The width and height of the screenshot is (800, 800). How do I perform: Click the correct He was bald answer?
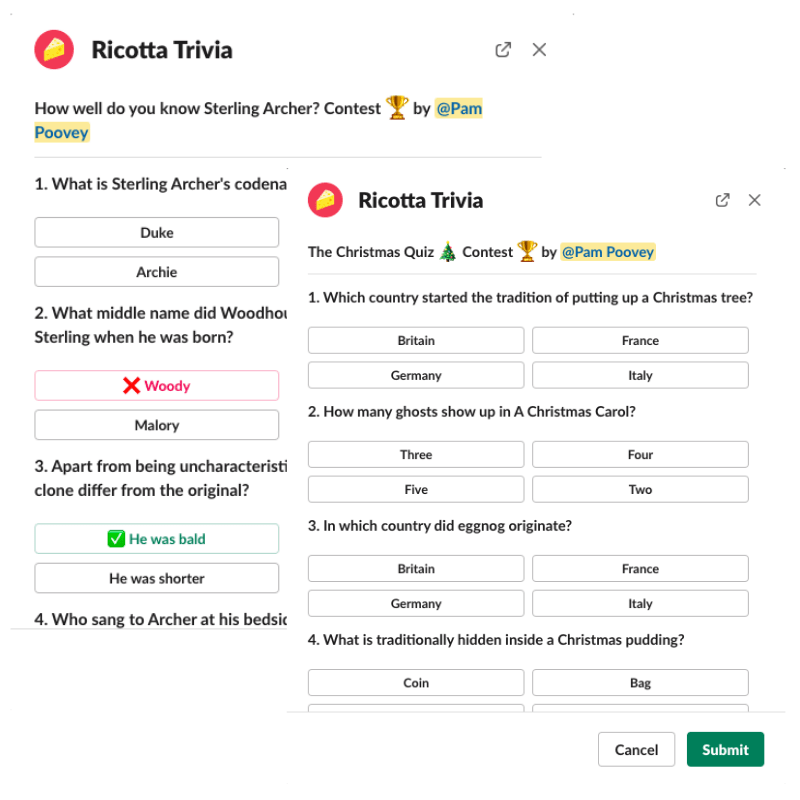click(x=157, y=539)
